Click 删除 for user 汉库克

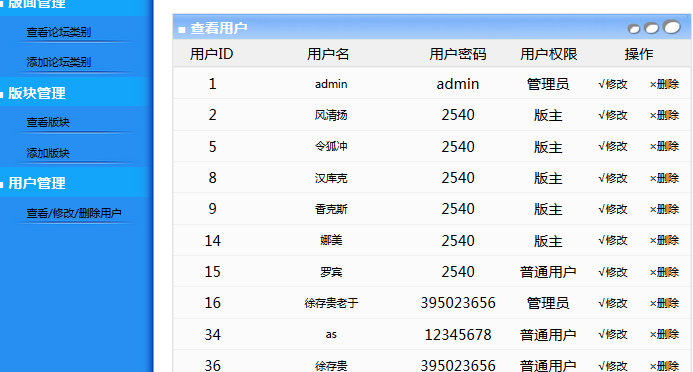[x=664, y=178]
